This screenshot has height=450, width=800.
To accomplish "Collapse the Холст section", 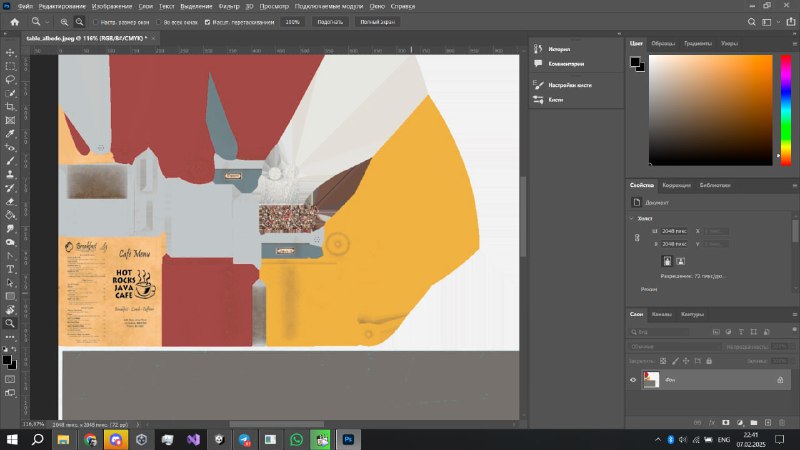I will [632, 218].
